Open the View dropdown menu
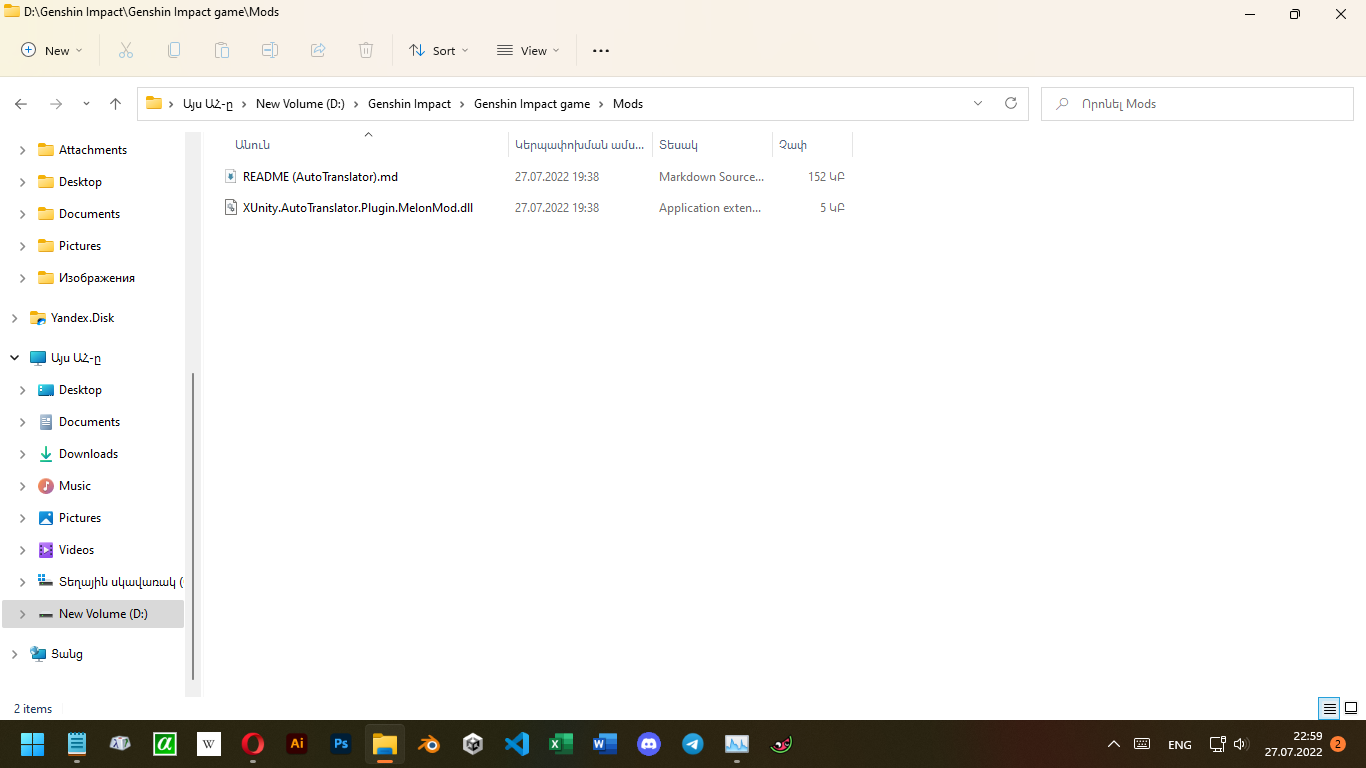This screenshot has height=768, width=1366. coord(528,50)
